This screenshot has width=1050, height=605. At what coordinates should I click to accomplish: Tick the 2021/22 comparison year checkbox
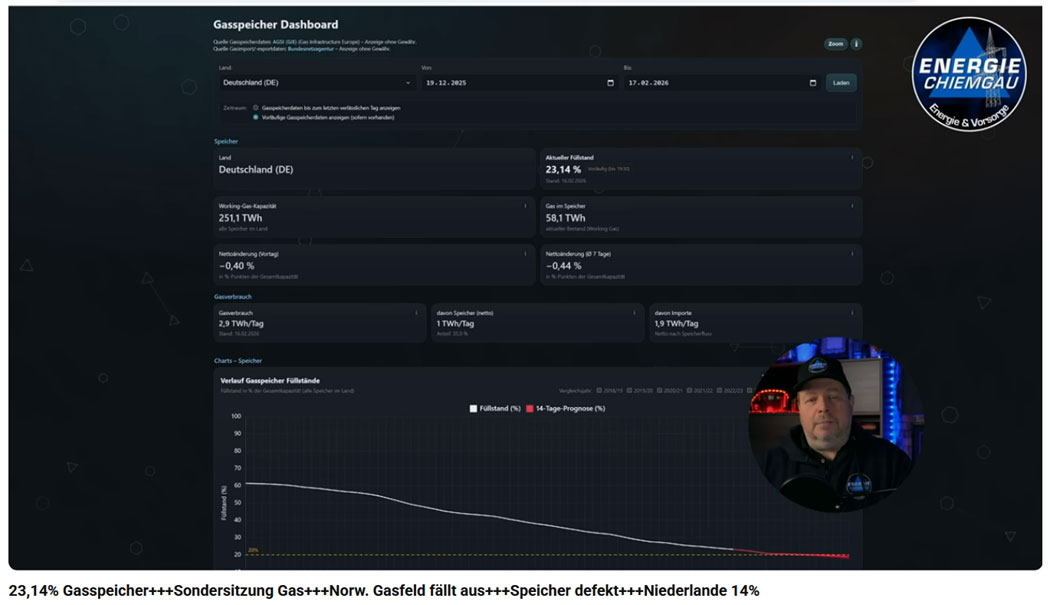click(x=690, y=390)
